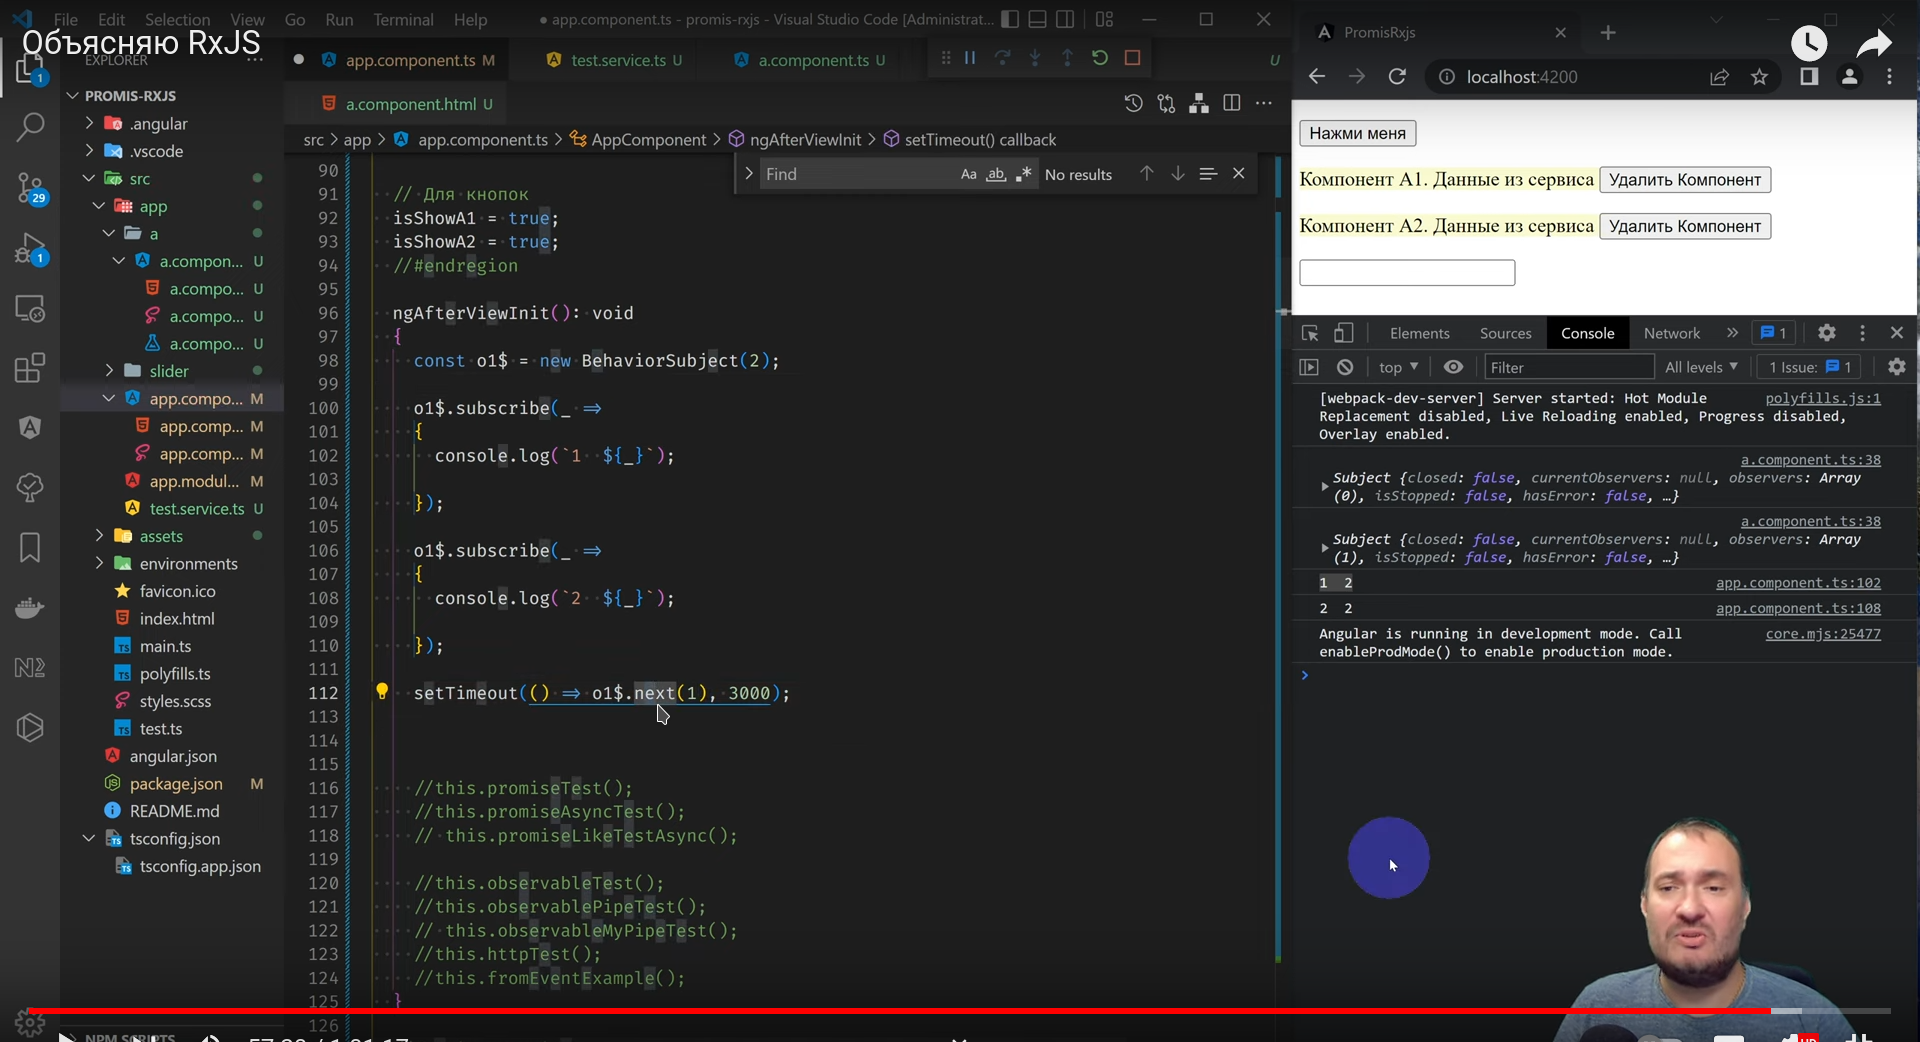Restart the debug session
This screenshot has width=1920, height=1042.
pyautogui.click(x=1100, y=58)
